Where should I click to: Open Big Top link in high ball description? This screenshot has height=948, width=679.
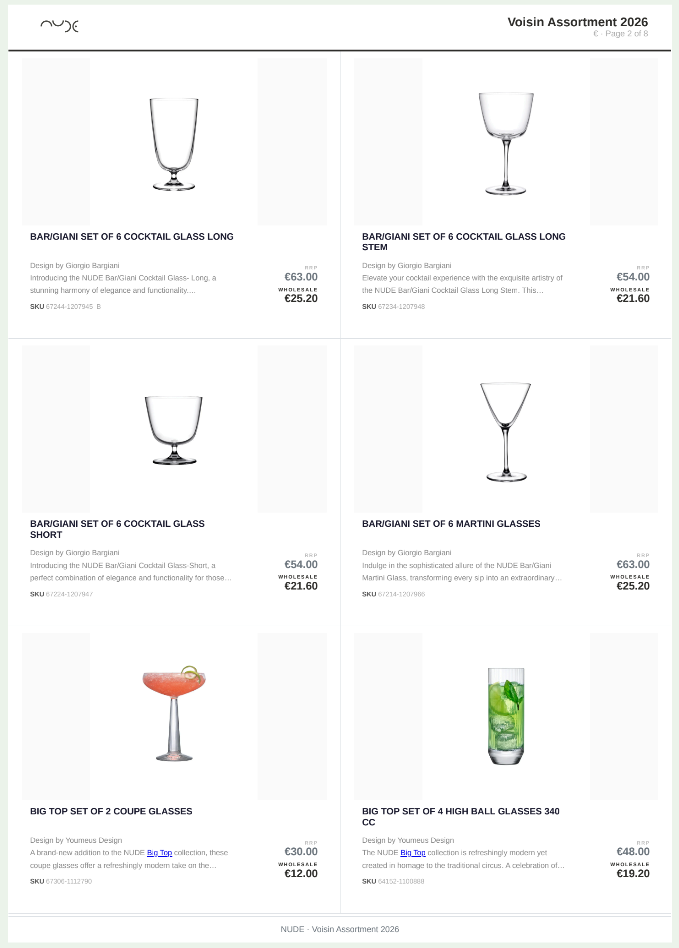point(413,853)
